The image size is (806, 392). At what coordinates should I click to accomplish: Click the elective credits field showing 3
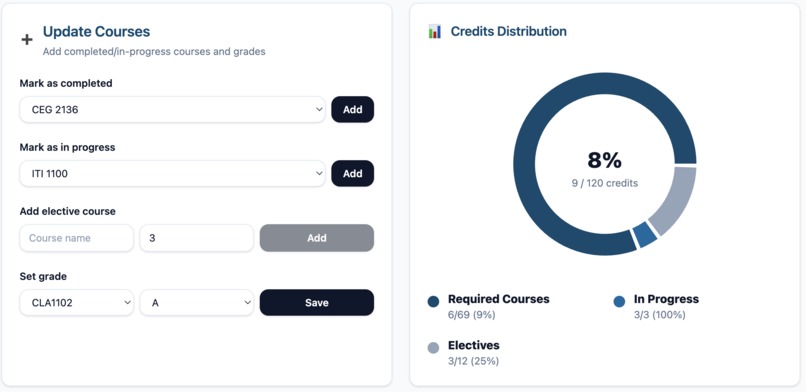click(x=197, y=238)
